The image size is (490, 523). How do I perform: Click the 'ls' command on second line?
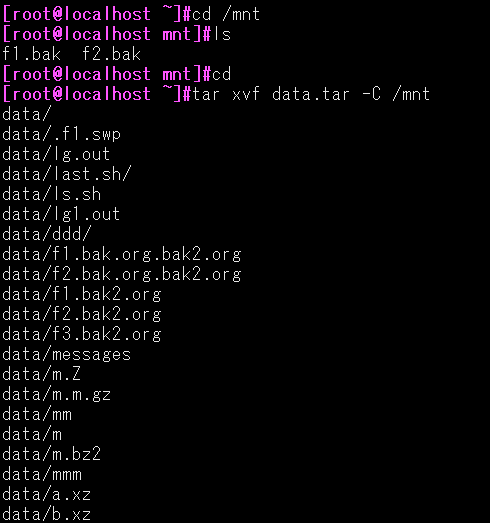click(x=222, y=34)
